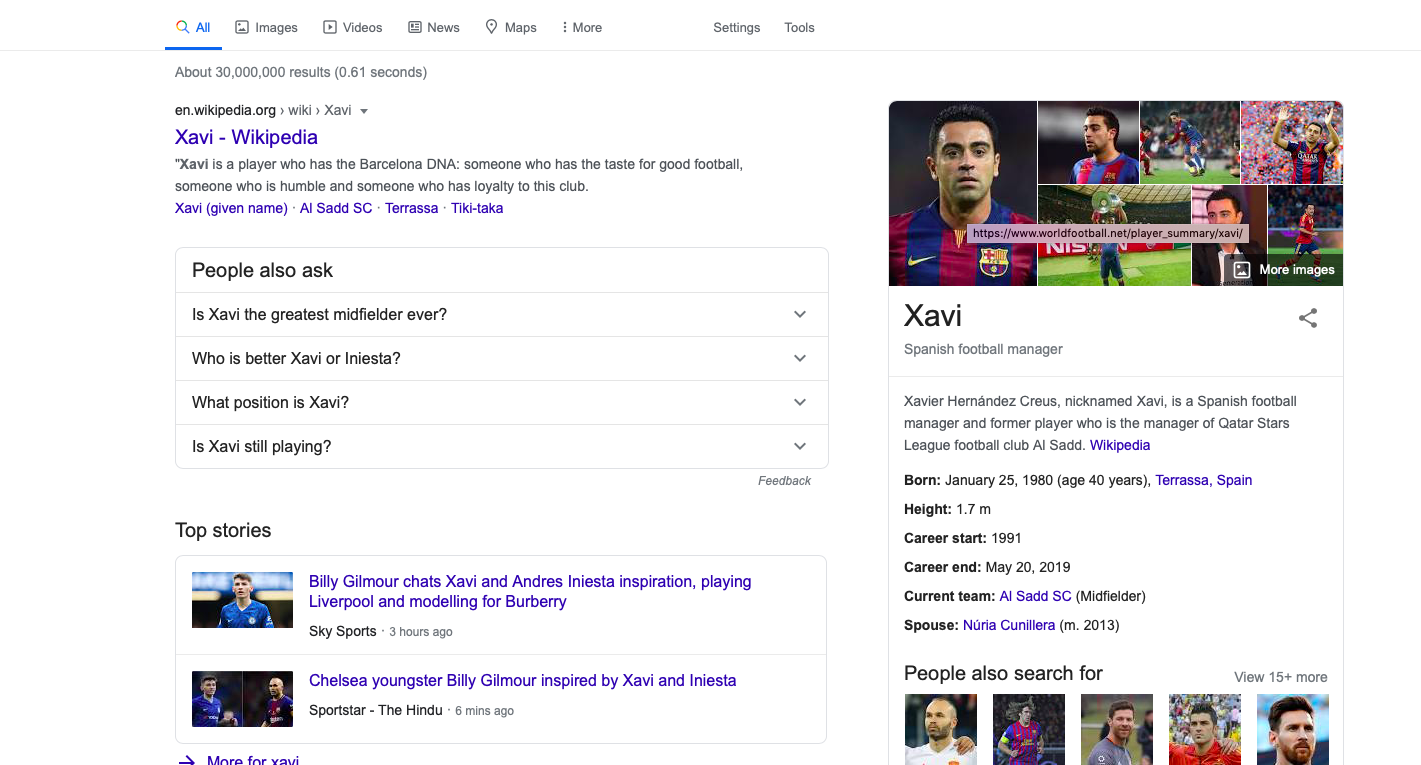Click Núria Cunillera spouse link
1421x765 pixels.
tap(1008, 625)
